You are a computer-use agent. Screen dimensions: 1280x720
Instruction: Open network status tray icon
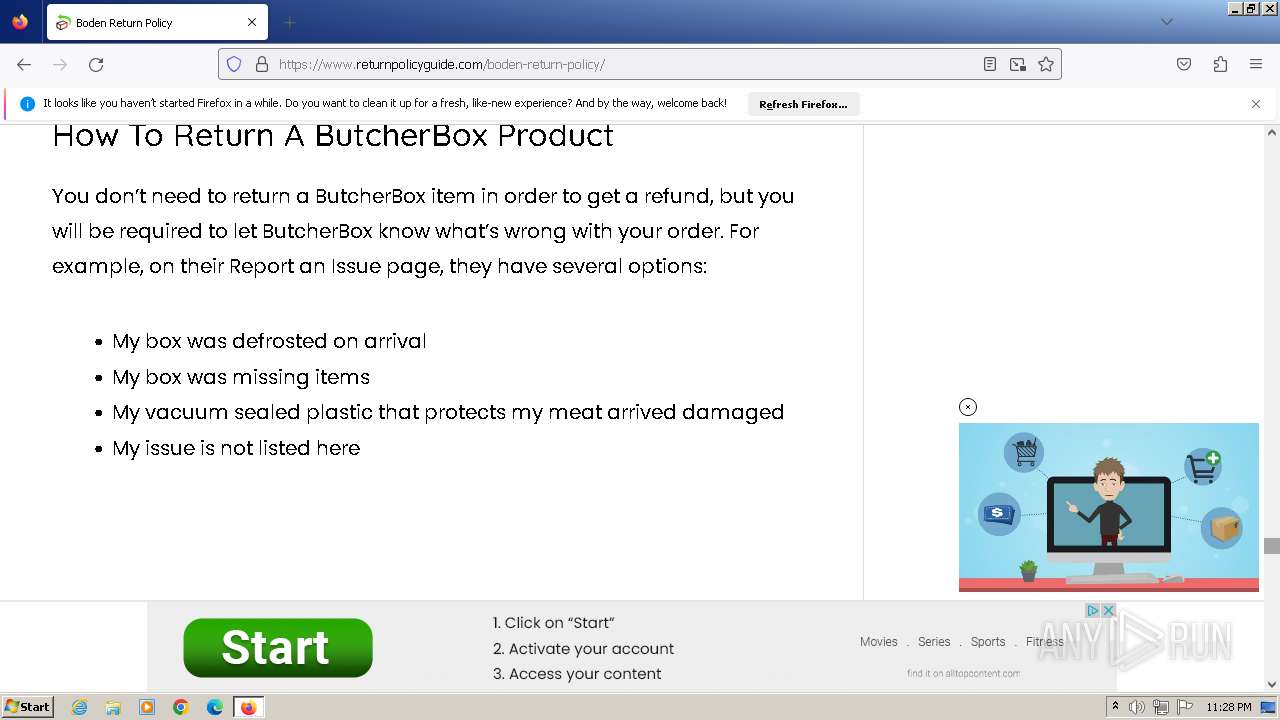[1161, 707]
